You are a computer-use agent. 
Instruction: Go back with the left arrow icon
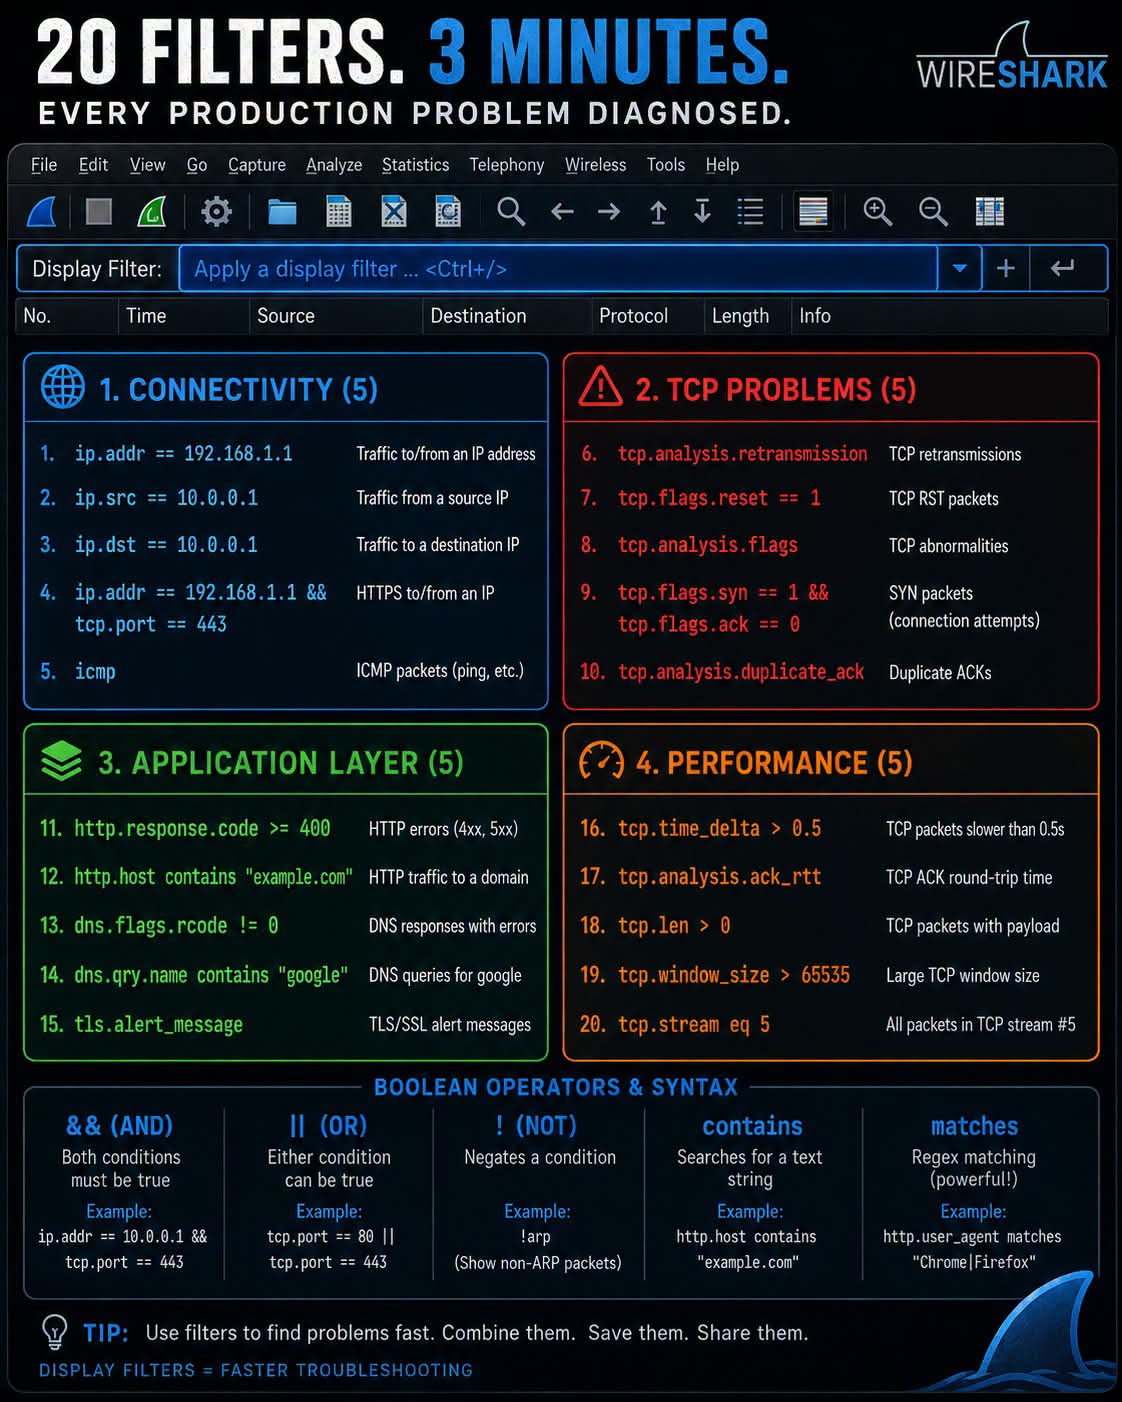click(562, 212)
